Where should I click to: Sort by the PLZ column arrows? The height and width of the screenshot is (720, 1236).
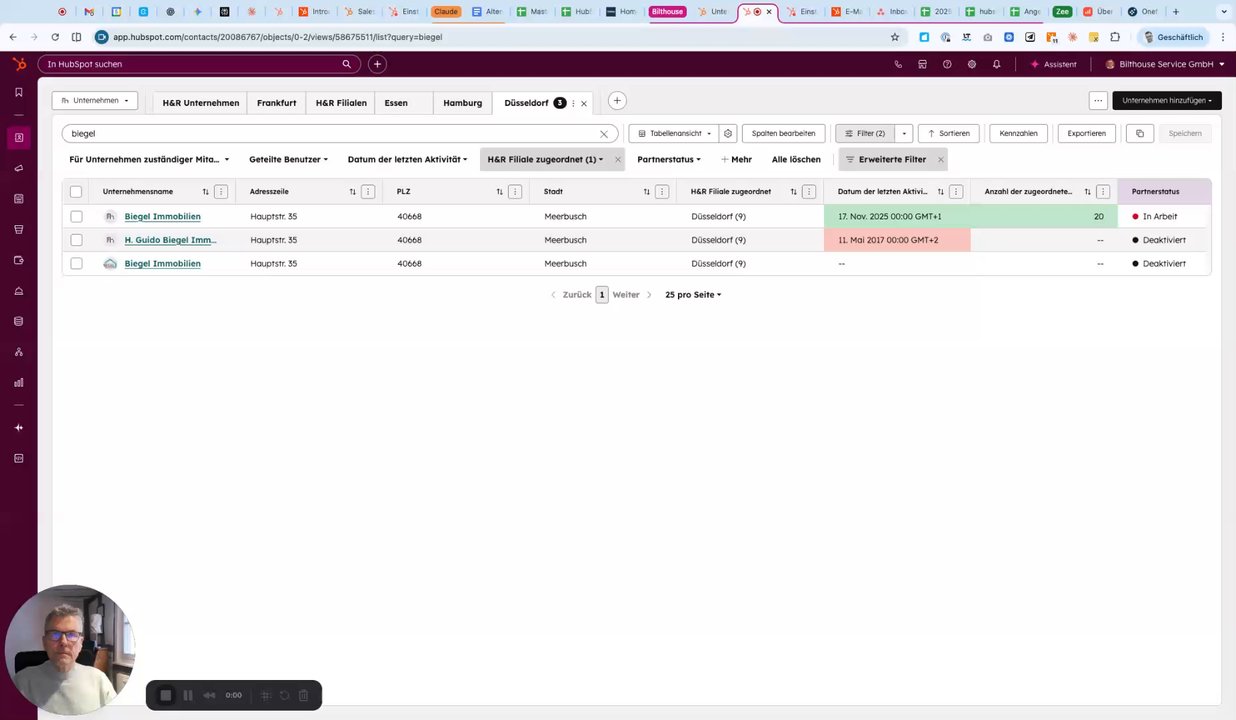(500, 192)
